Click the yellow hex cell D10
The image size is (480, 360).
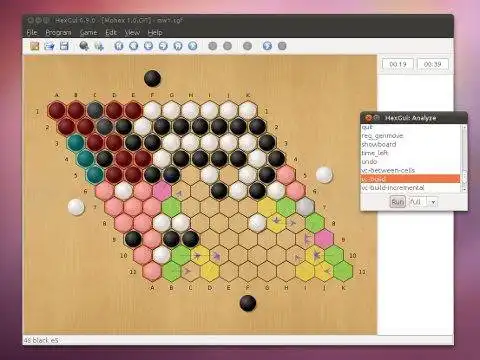200,255
